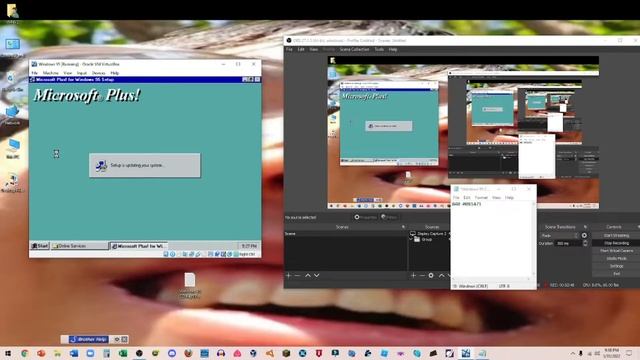Click the OBS preview canvas
Image resolution: width=640 pixels, height=360 pixels.
463,133
